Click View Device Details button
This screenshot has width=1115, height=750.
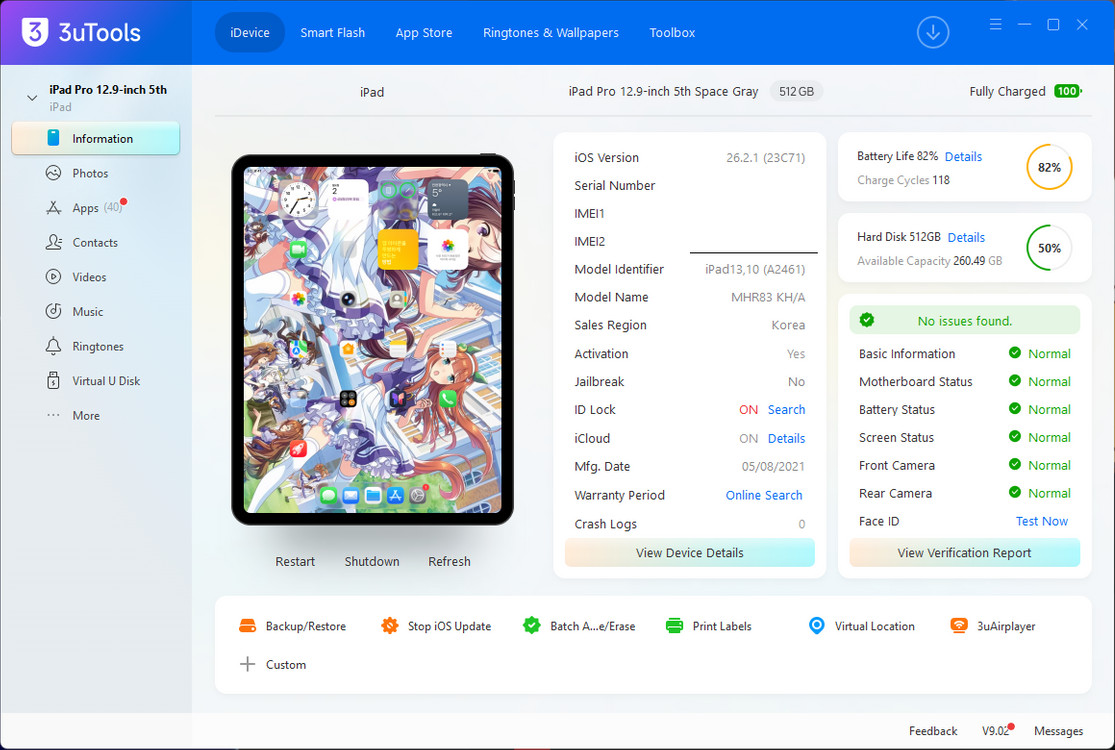coord(690,552)
